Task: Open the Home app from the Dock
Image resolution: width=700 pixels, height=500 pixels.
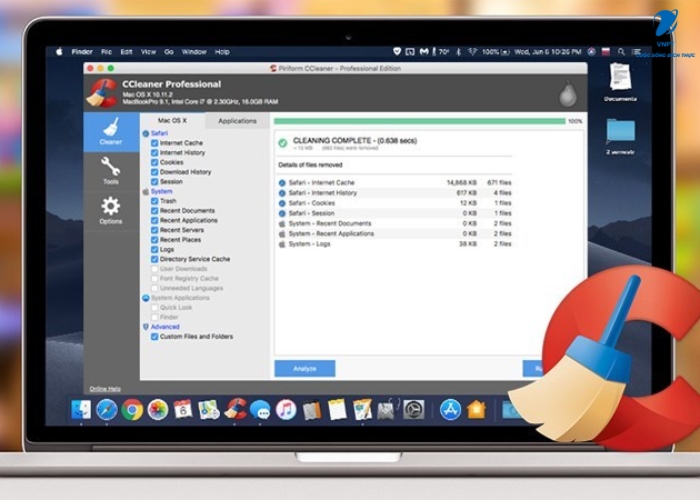Action: (x=476, y=410)
